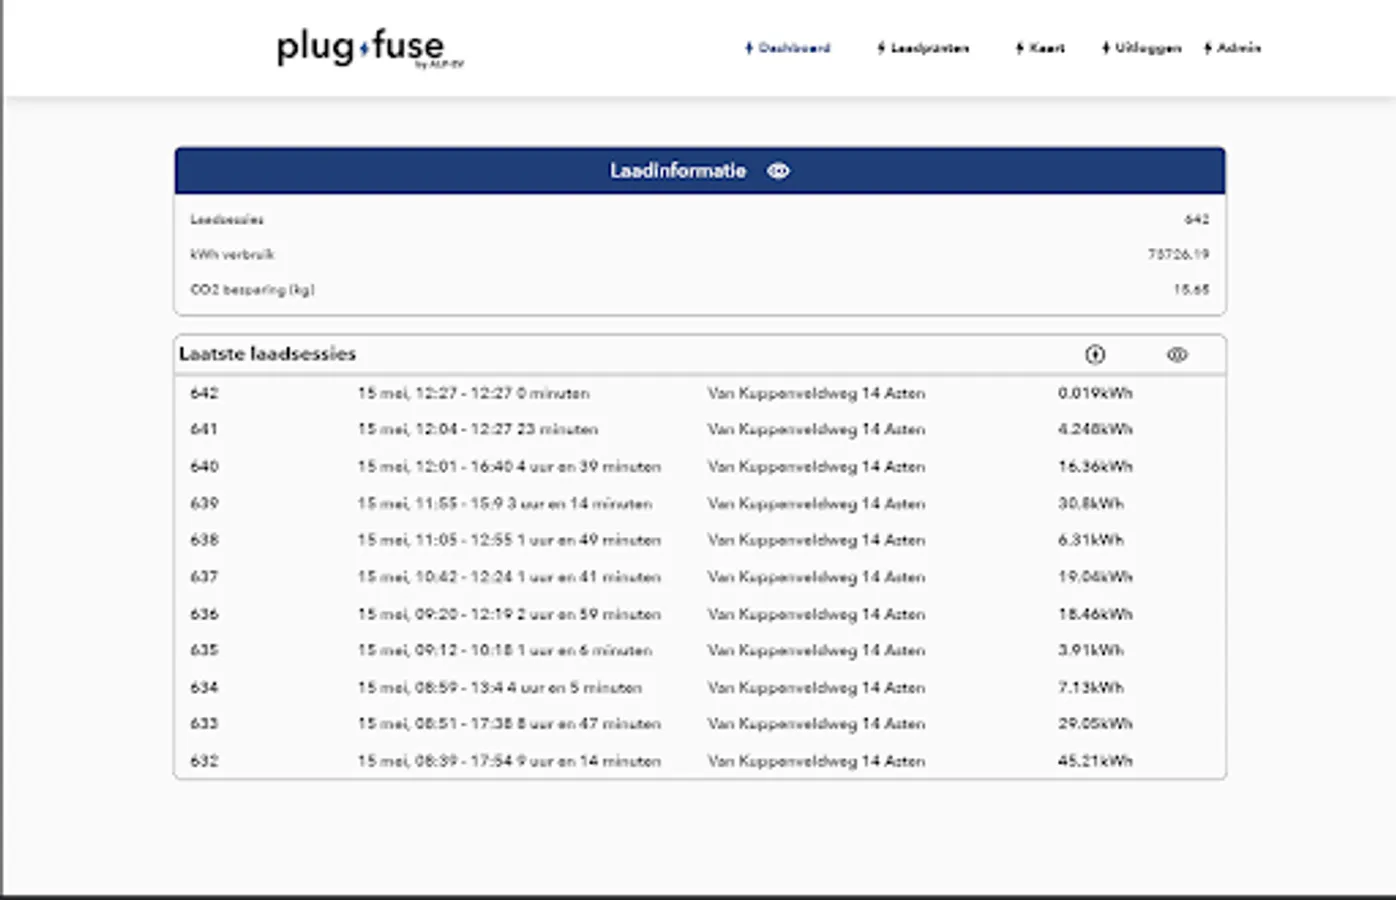Click the Laatste laadsessies heading

[x=267, y=354]
